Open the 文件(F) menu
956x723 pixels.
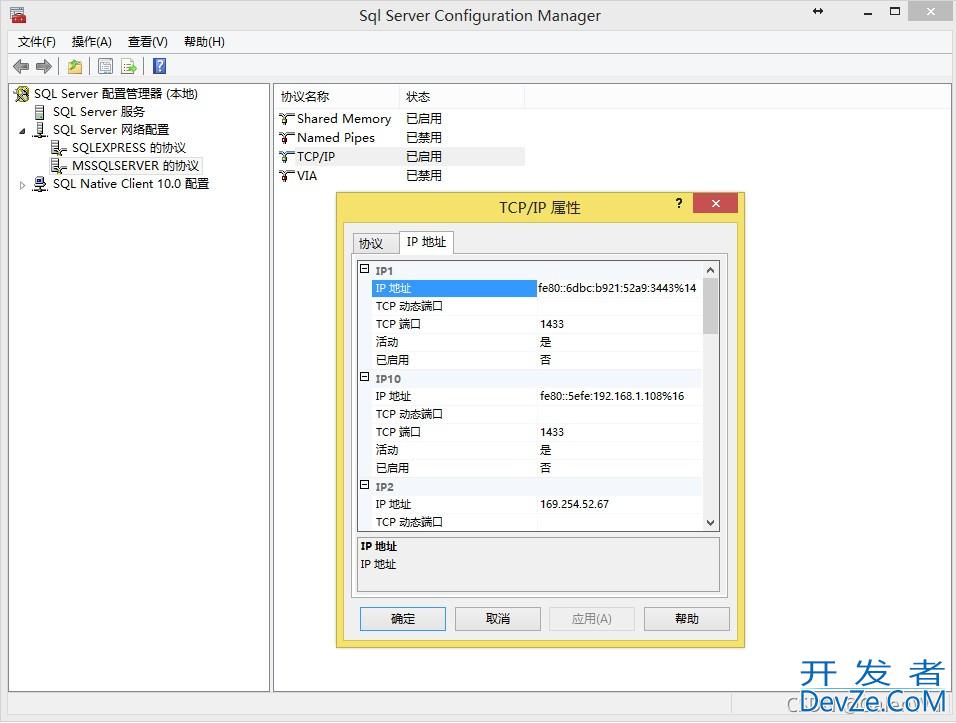click(37, 41)
